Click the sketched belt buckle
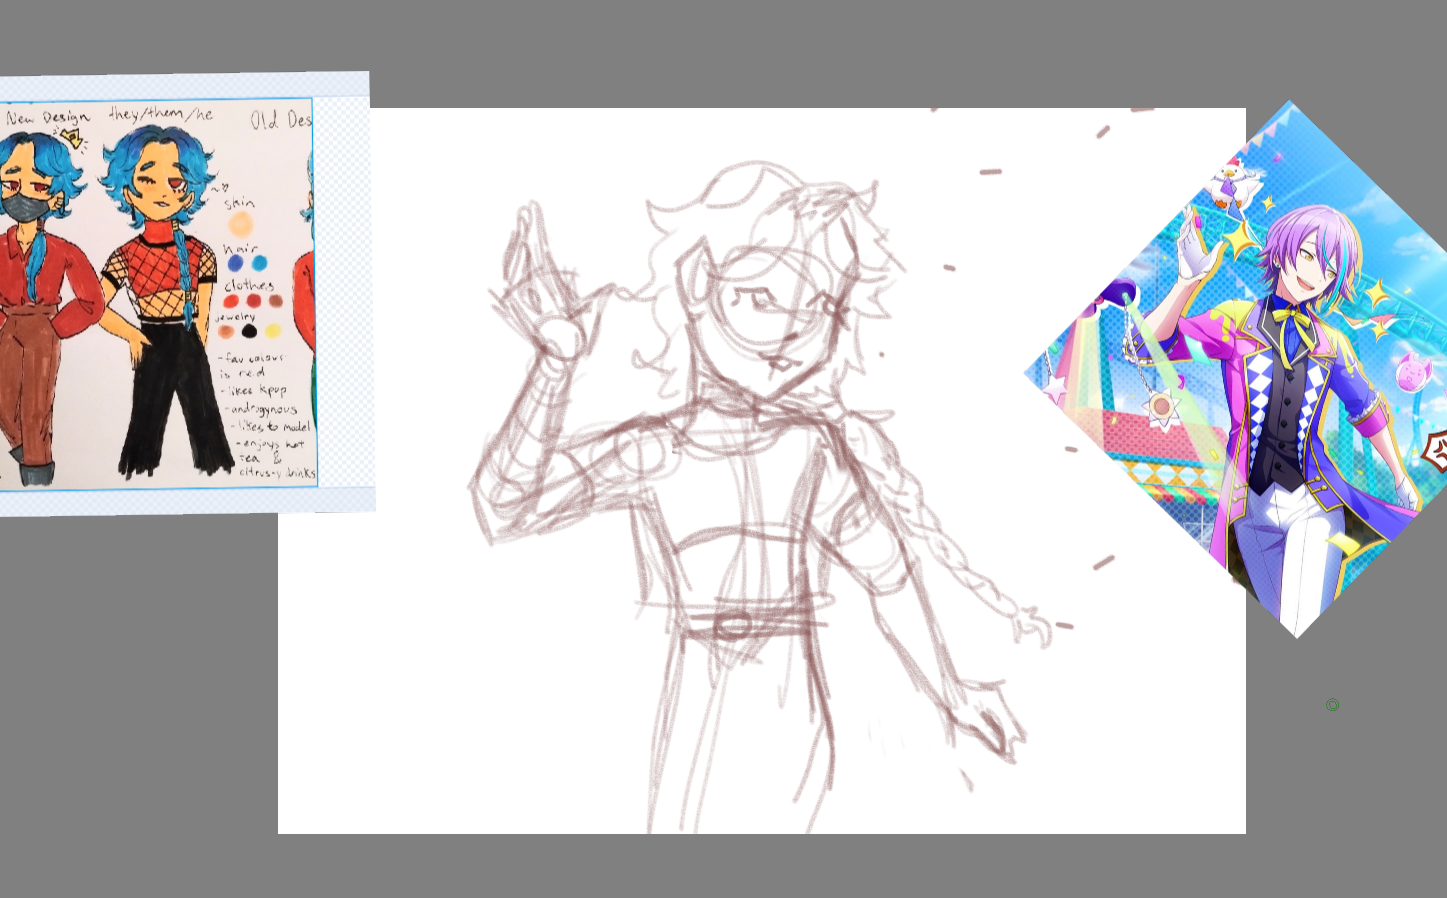 coord(732,627)
